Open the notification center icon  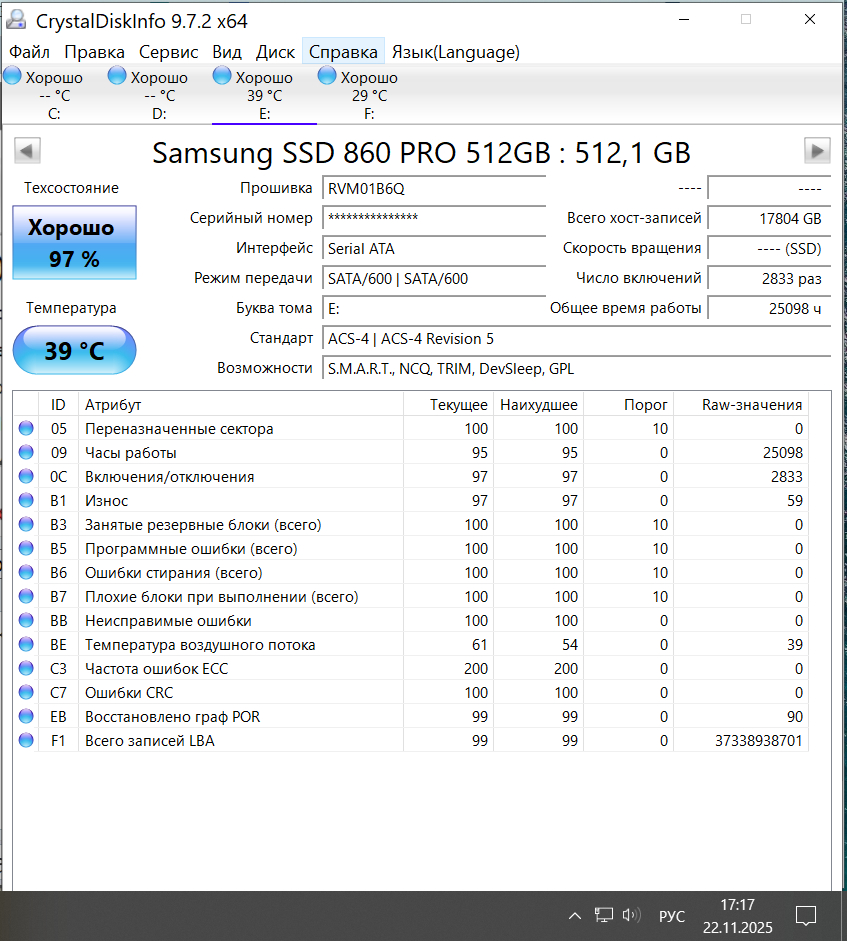point(806,916)
